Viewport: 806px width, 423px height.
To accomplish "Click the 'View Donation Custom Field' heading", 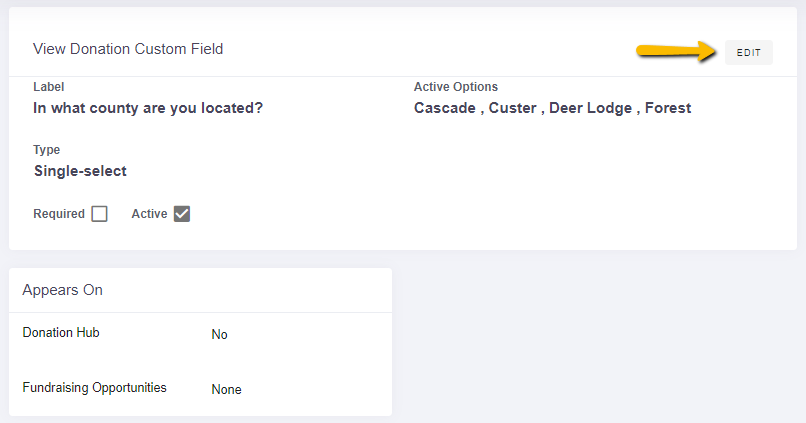I will [128, 49].
